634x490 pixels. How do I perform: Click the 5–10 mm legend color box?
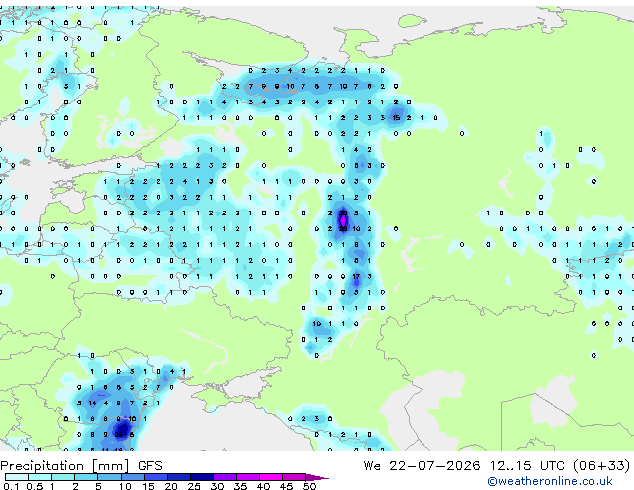click(x=109, y=477)
